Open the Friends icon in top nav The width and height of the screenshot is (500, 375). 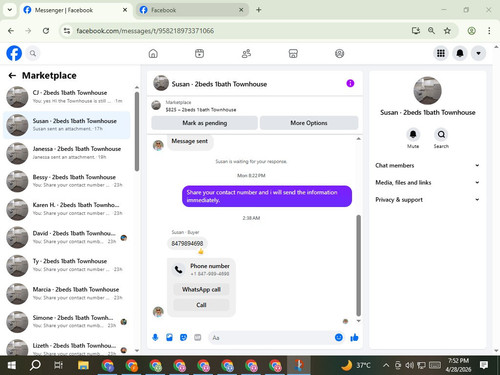[246, 53]
